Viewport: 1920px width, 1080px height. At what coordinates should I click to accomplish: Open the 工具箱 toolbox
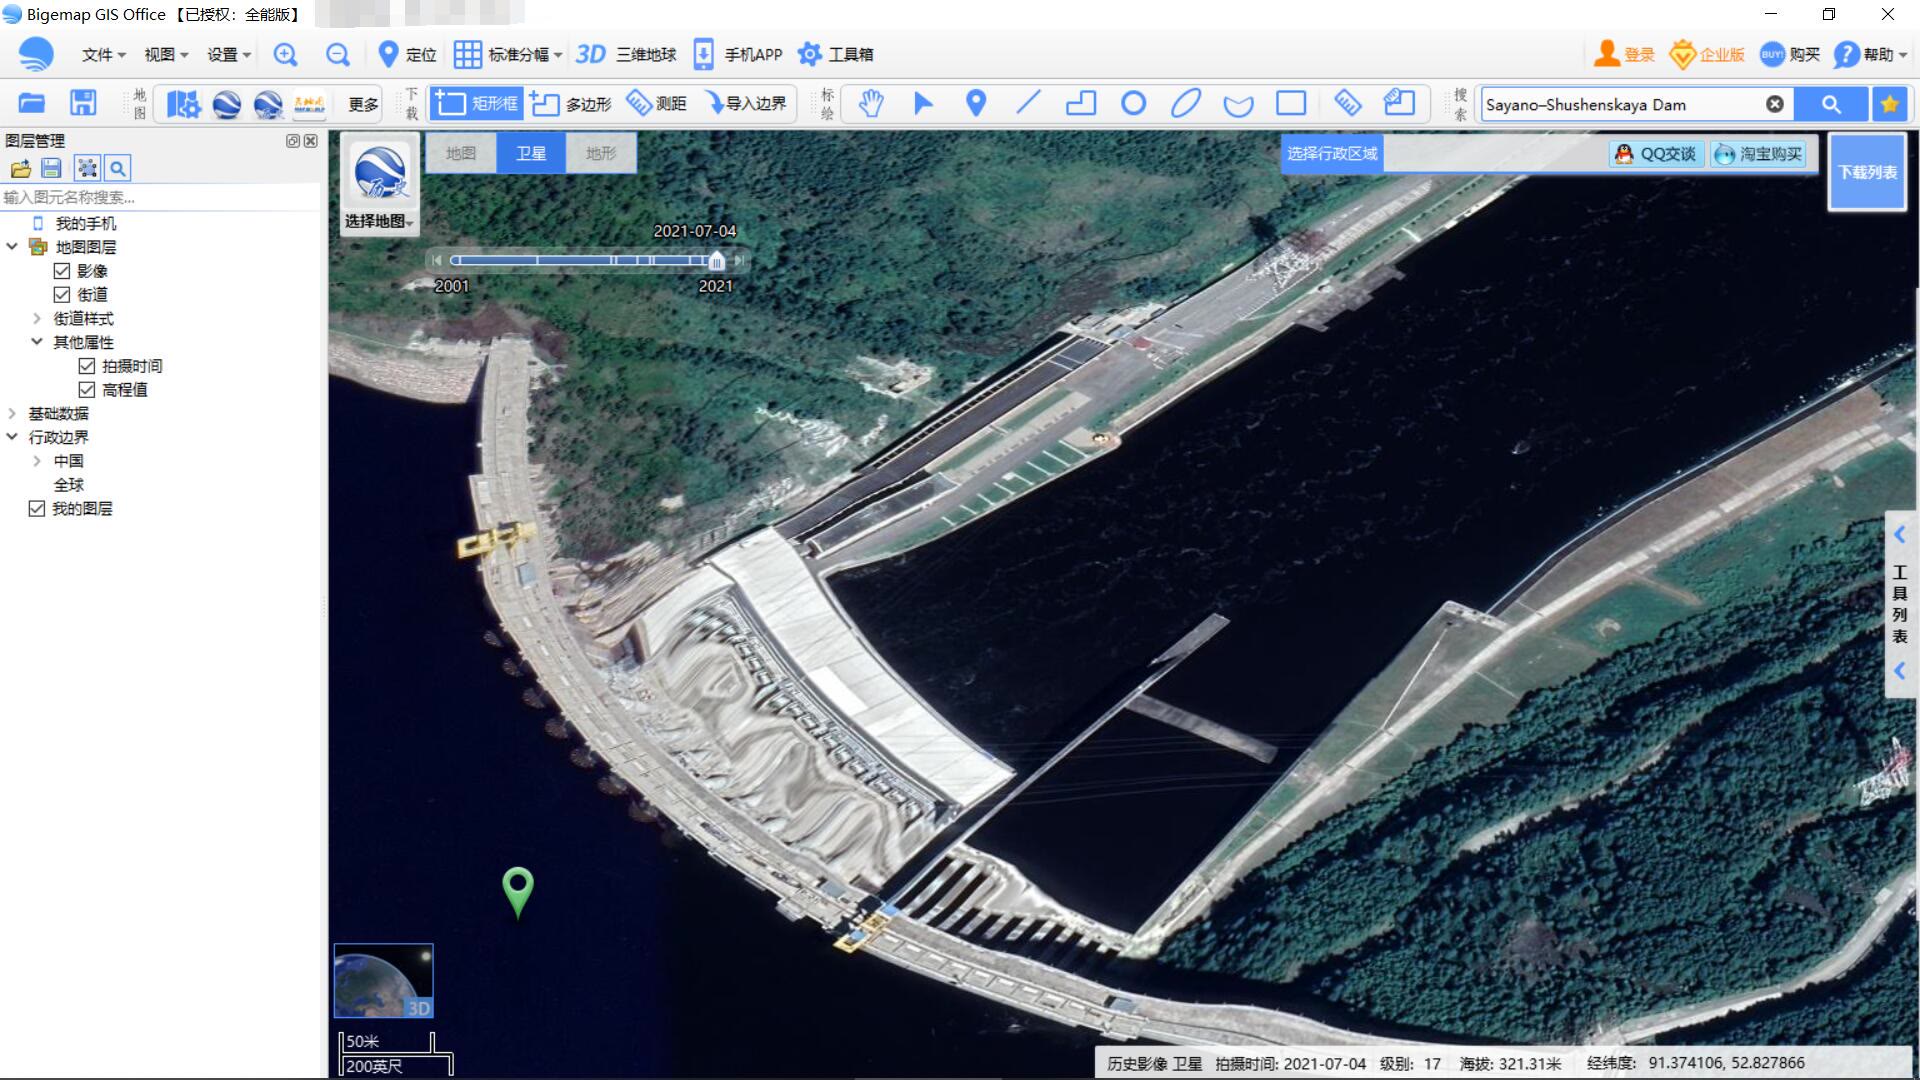(x=836, y=55)
